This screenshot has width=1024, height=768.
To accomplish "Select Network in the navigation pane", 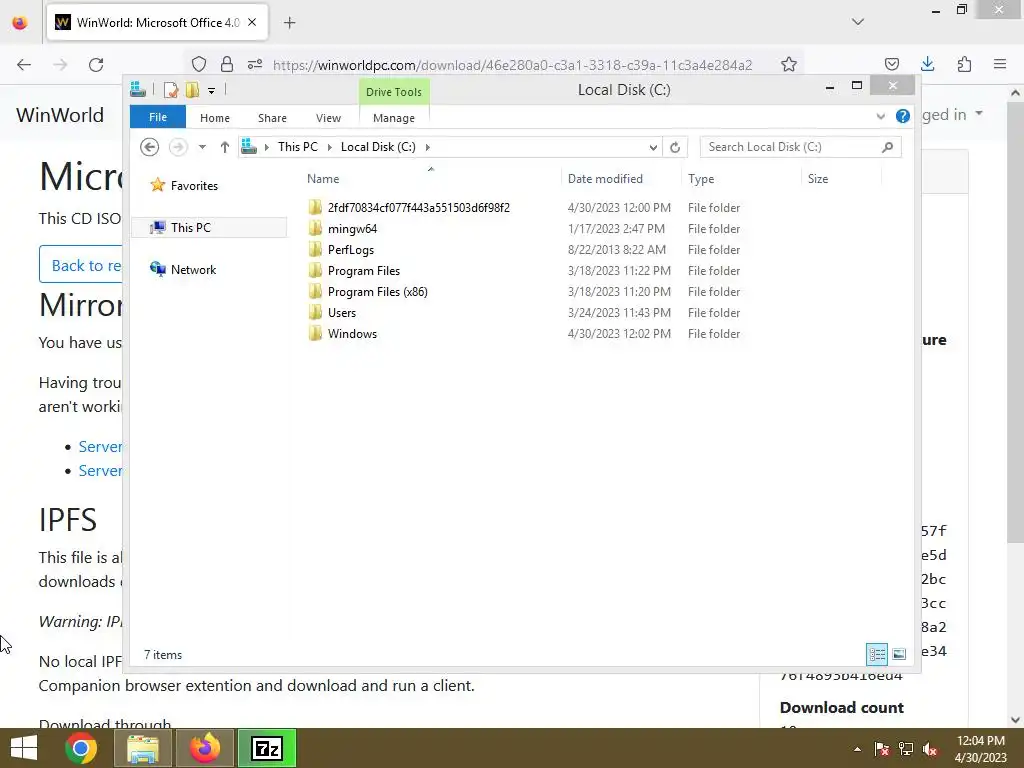I will coord(184,269).
